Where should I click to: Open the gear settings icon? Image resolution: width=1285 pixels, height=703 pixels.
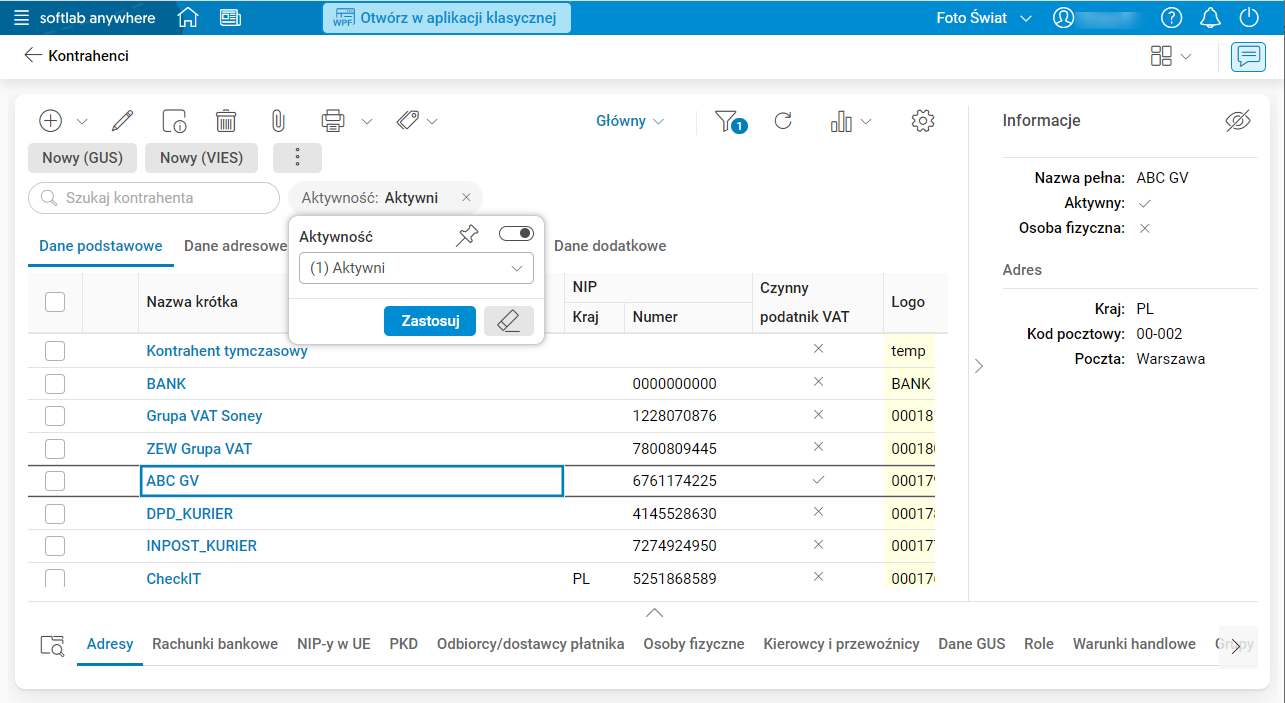point(922,121)
